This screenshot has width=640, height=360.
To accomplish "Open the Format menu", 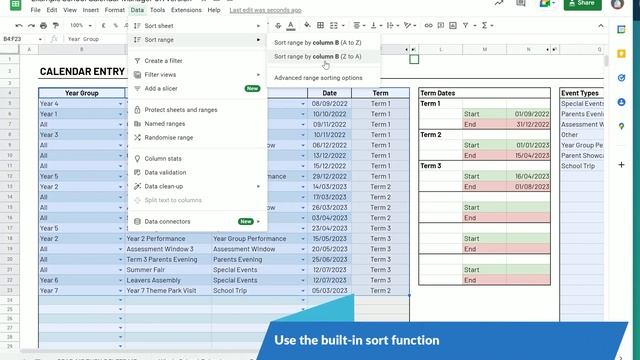I will (x=115, y=10).
